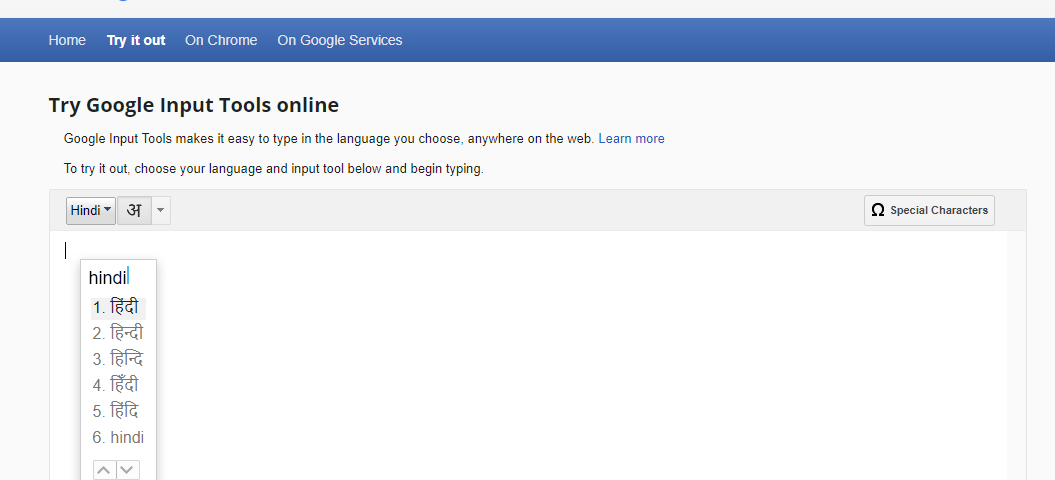Show next suggestions with down arrow
This screenshot has width=1055, height=480.
click(128, 470)
